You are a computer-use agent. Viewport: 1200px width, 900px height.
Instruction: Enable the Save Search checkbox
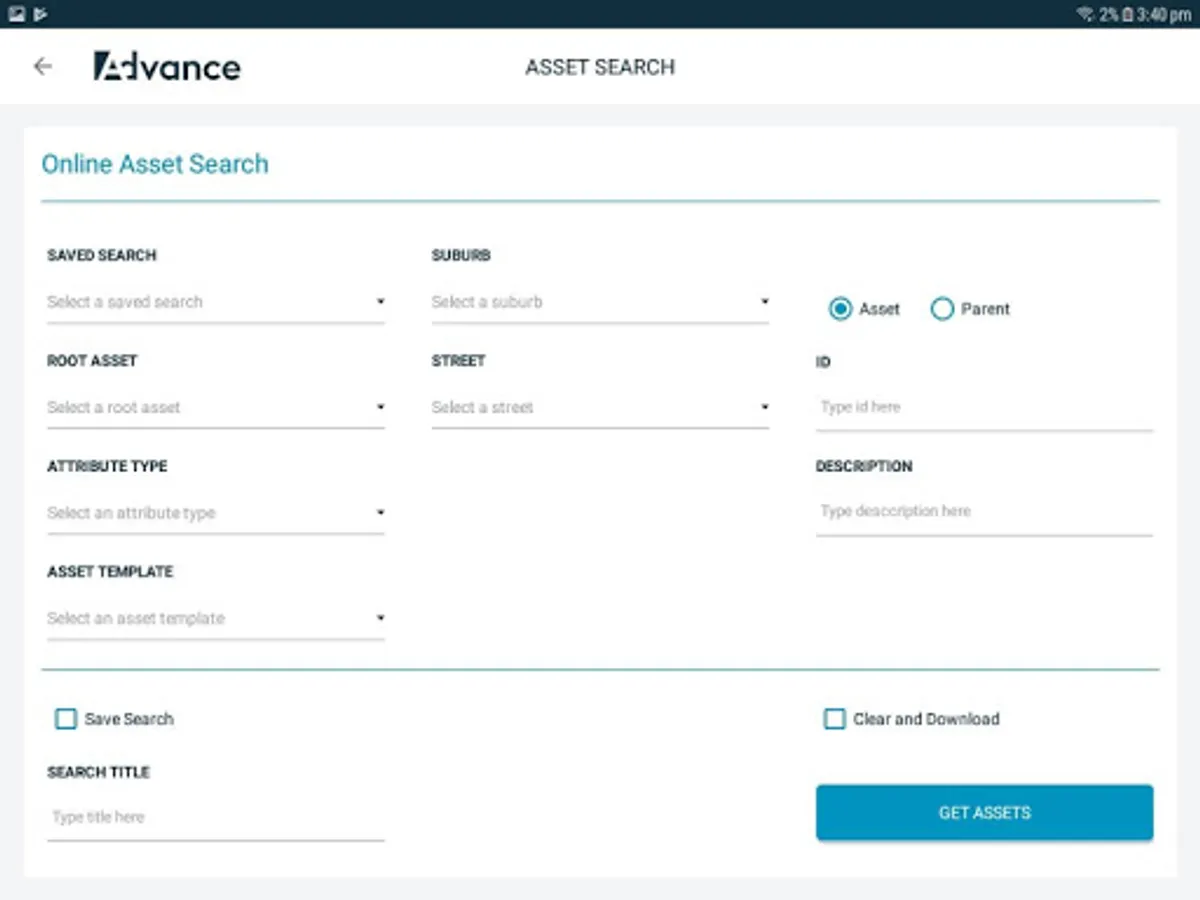tap(66, 719)
